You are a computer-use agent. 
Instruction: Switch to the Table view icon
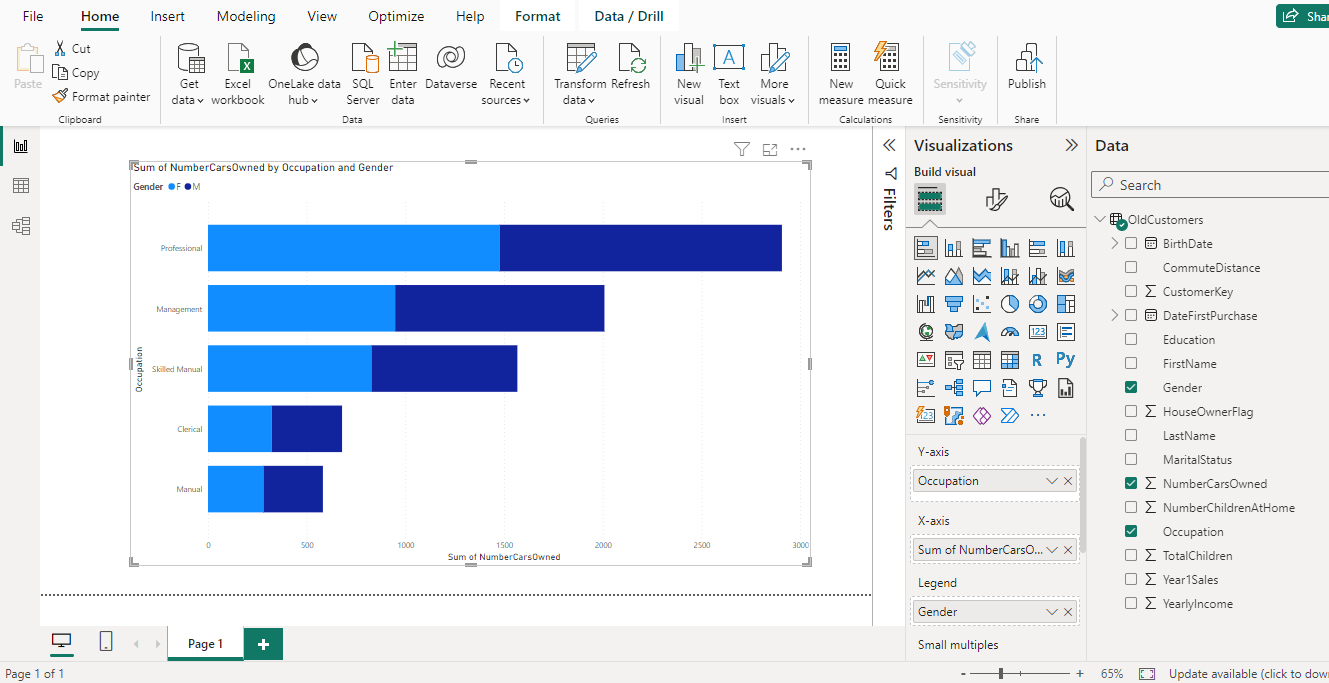pyautogui.click(x=20, y=184)
